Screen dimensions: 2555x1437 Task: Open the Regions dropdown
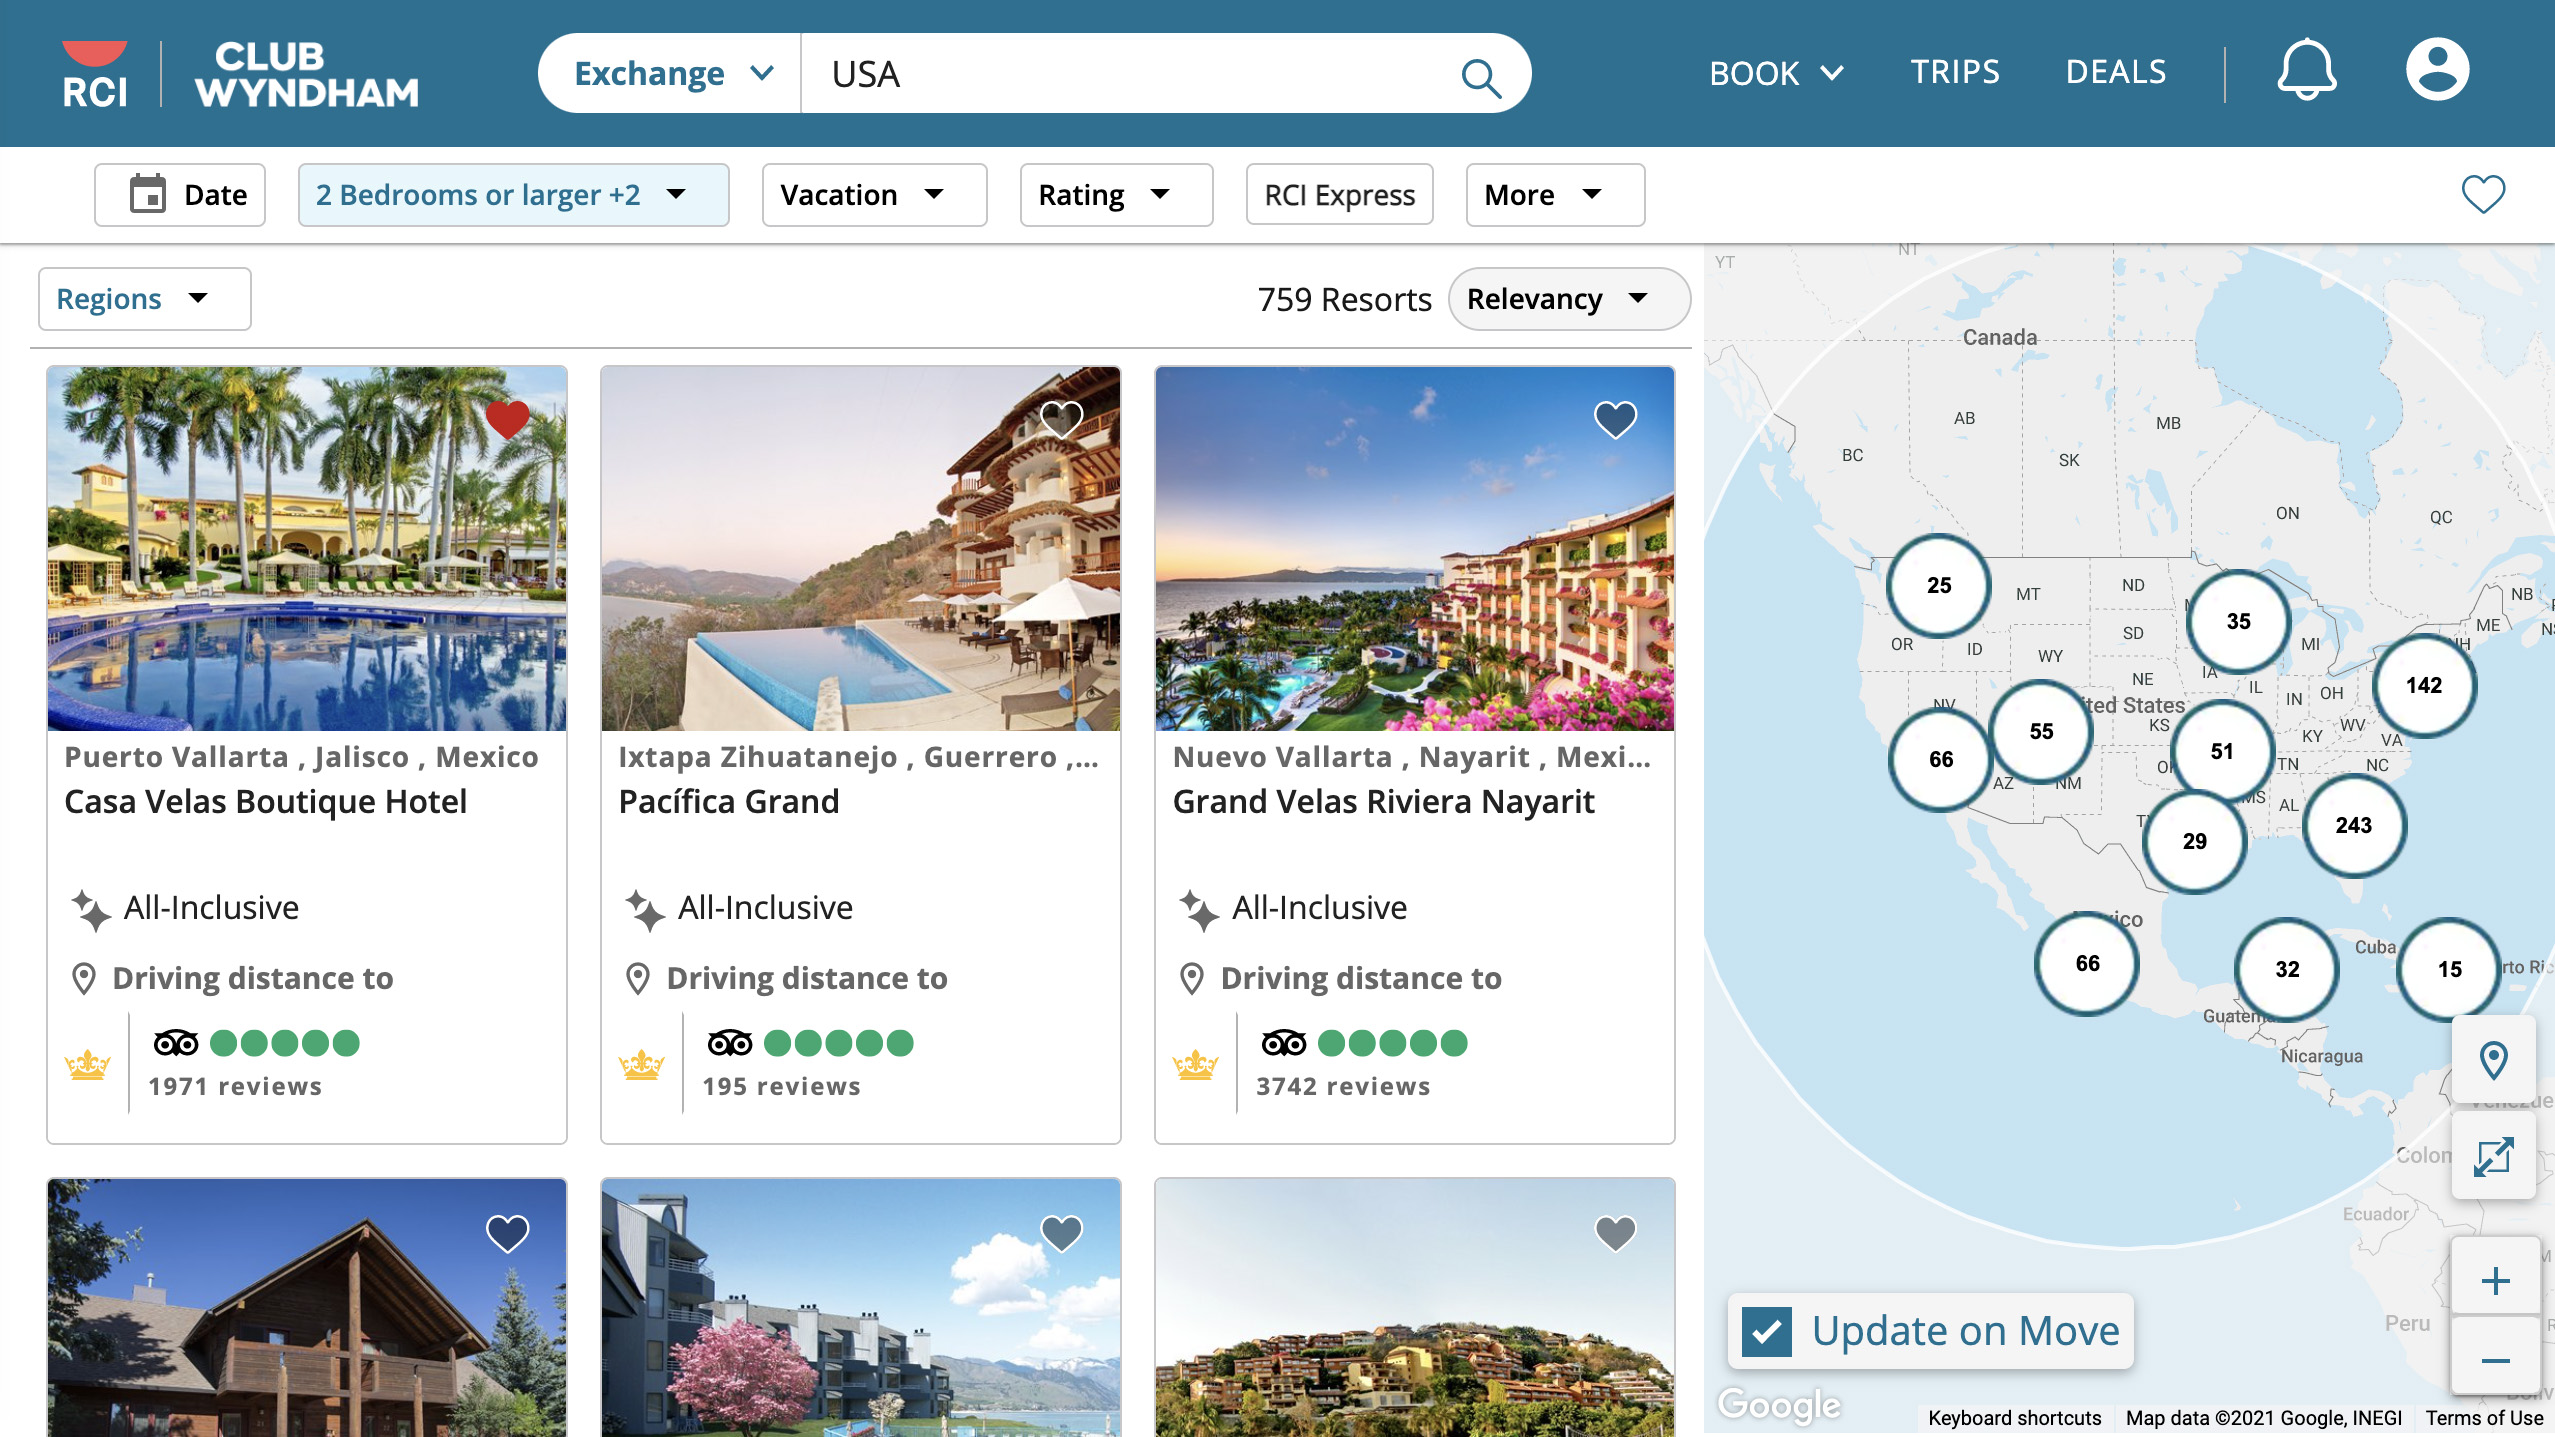[144, 299]
